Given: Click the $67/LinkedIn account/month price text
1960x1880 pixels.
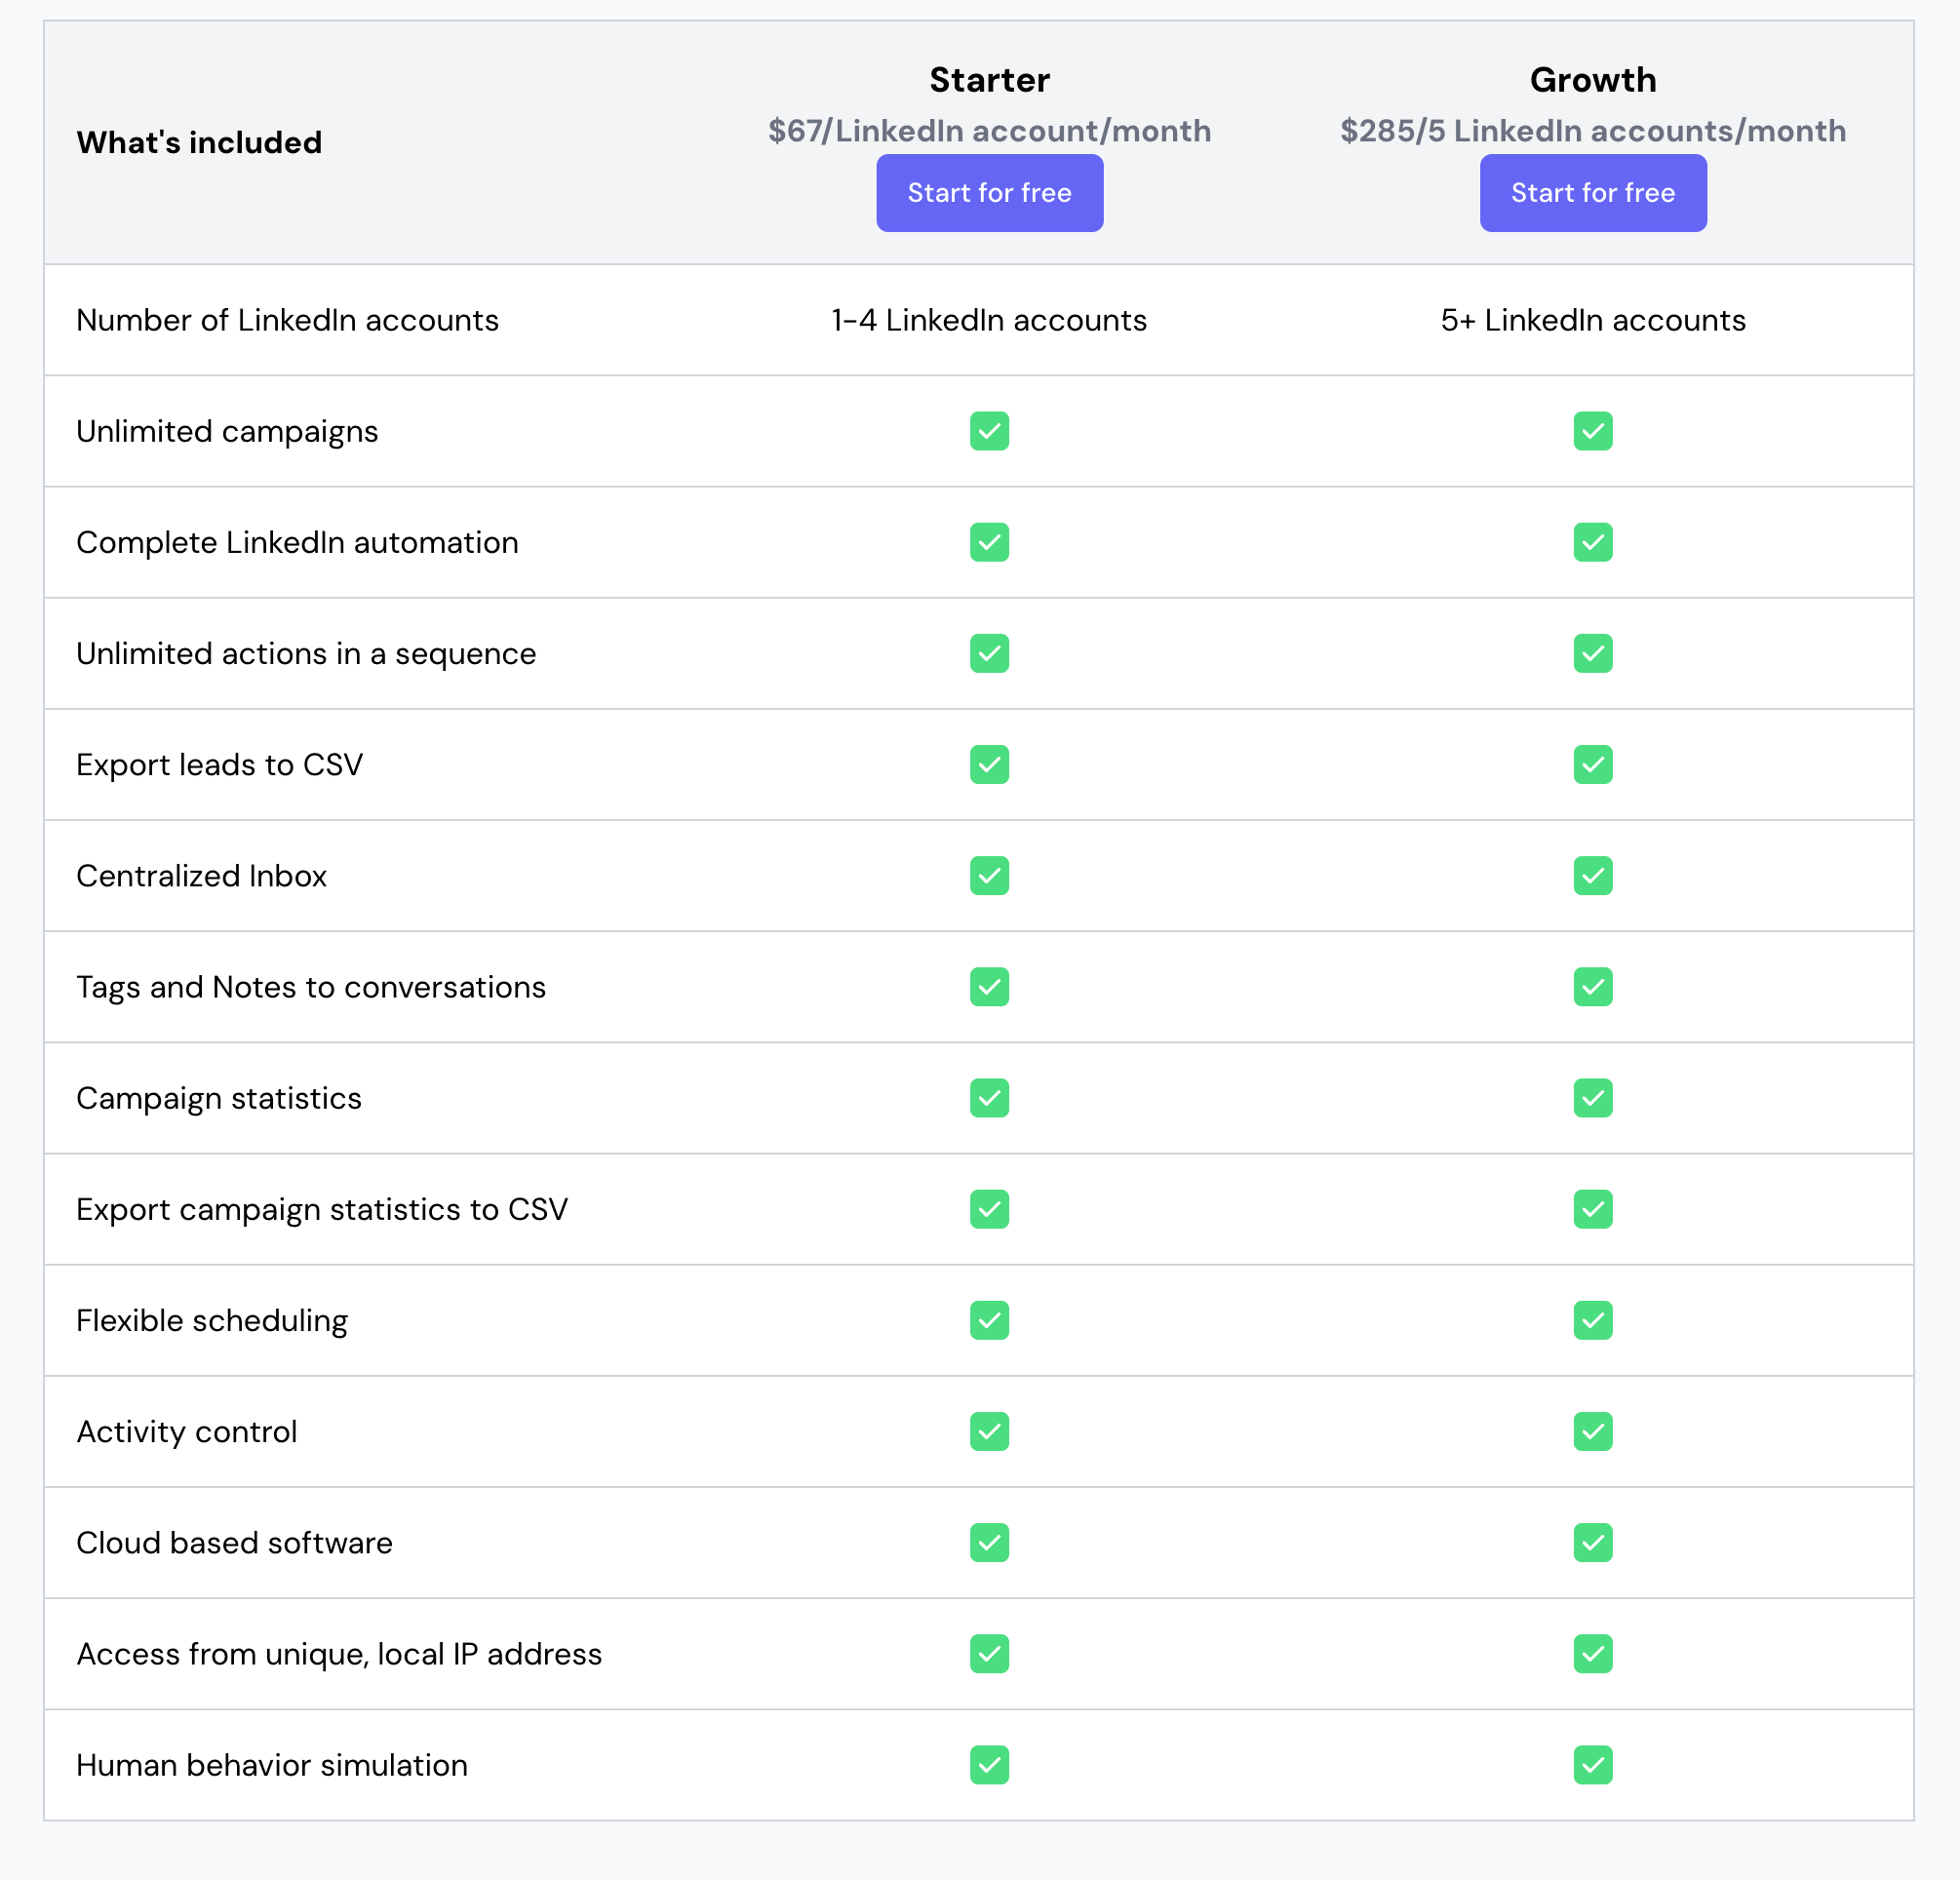Looking at the screenshot, I should pyautogui.click(x=989, y=131).
